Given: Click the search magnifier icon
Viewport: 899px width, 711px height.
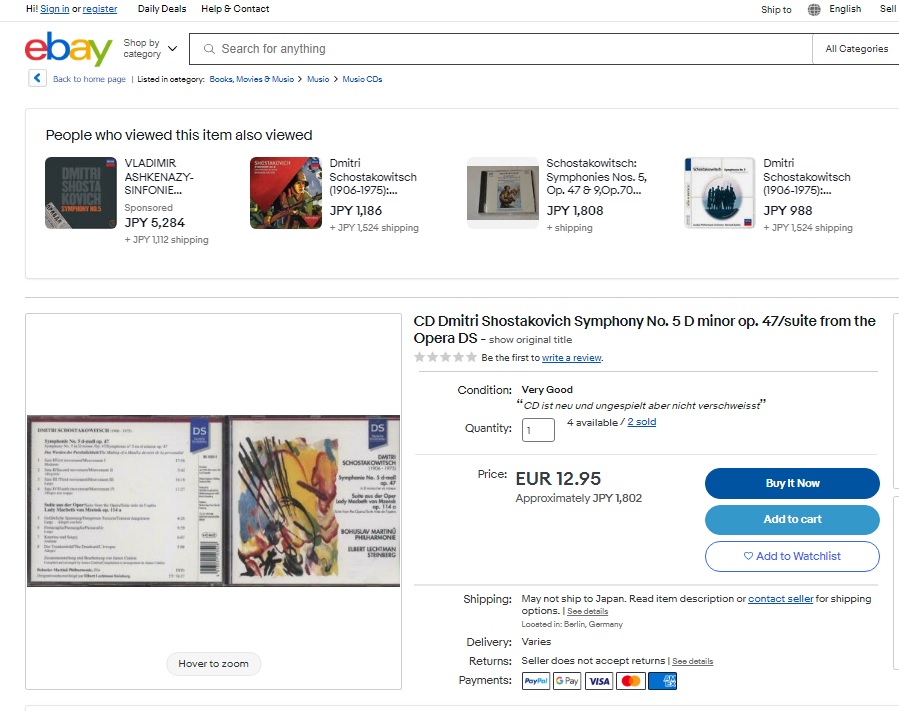Looking at the screenshot, I should tap(209, 49).
